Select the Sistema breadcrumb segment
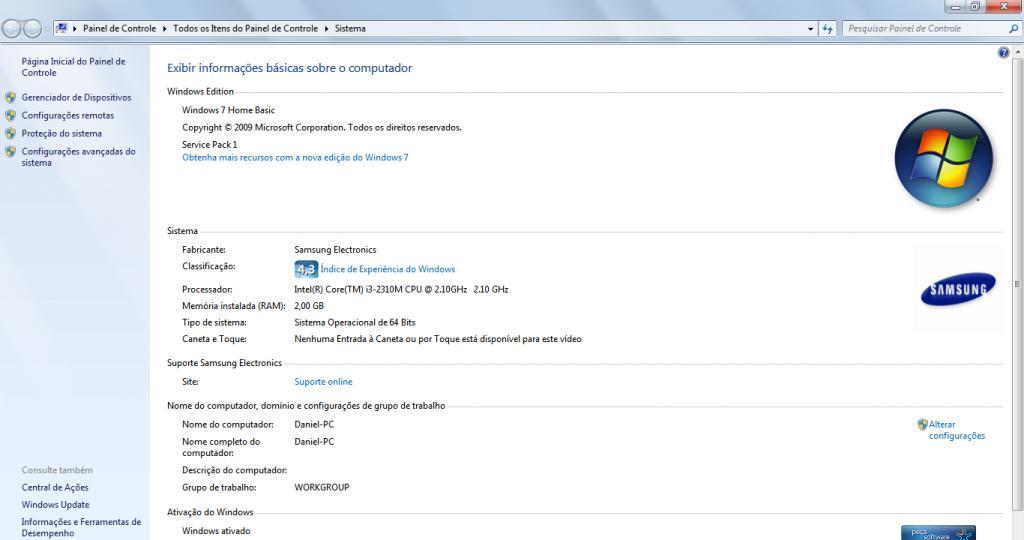 [350, 29]
